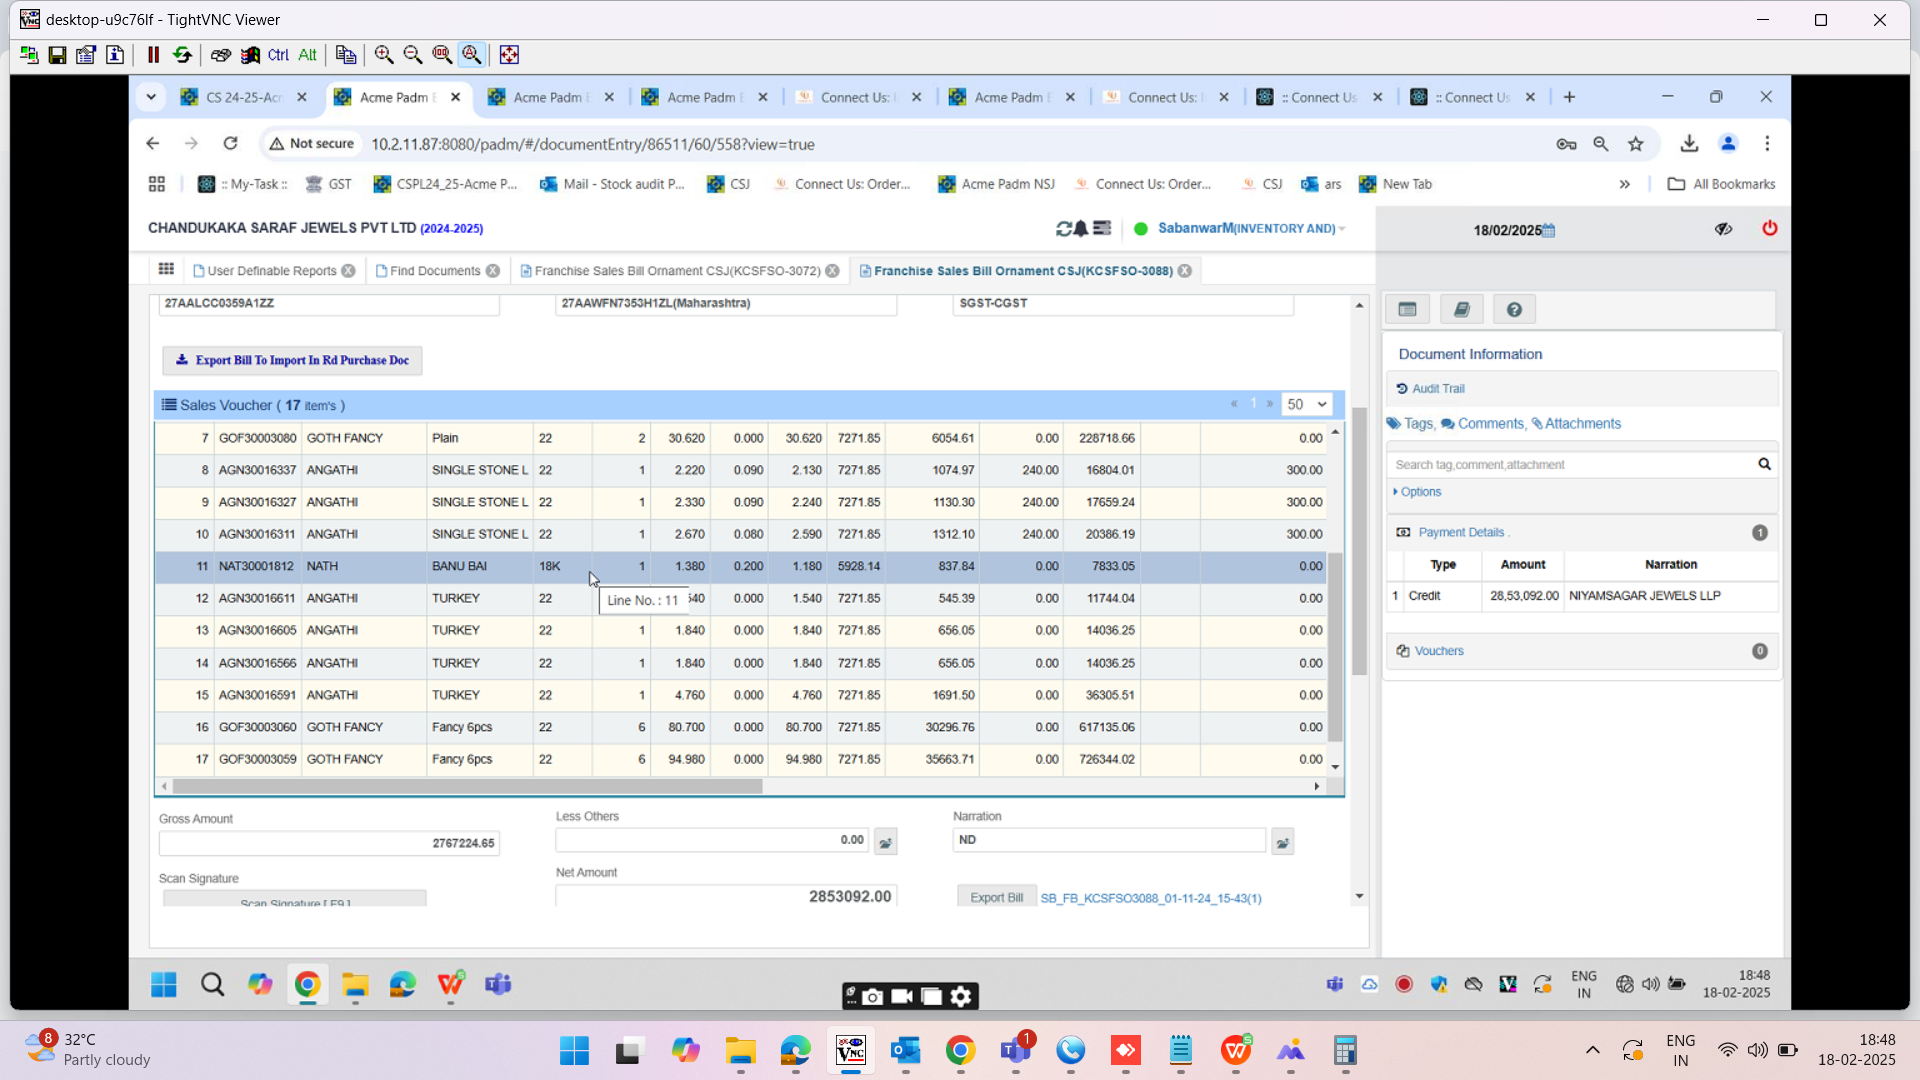The height and width of the screenshot is (1080, 1920).
Task: Open Chrome three-dot menu
Action: pyautogui.click(x=1767, y=144)
